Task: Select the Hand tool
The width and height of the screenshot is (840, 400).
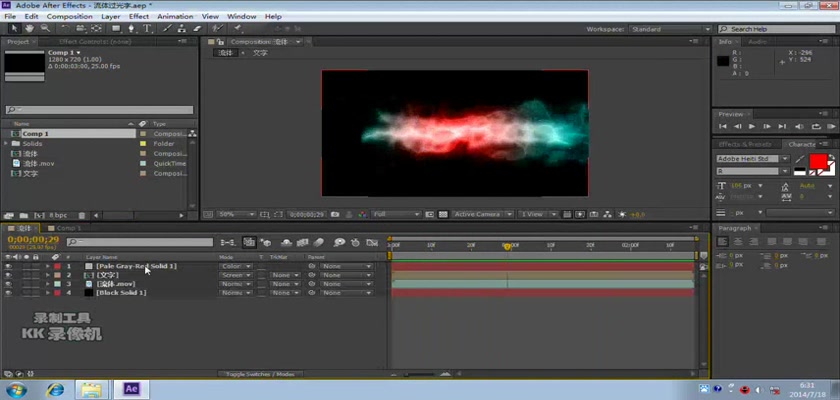Action: click(29, 28)
